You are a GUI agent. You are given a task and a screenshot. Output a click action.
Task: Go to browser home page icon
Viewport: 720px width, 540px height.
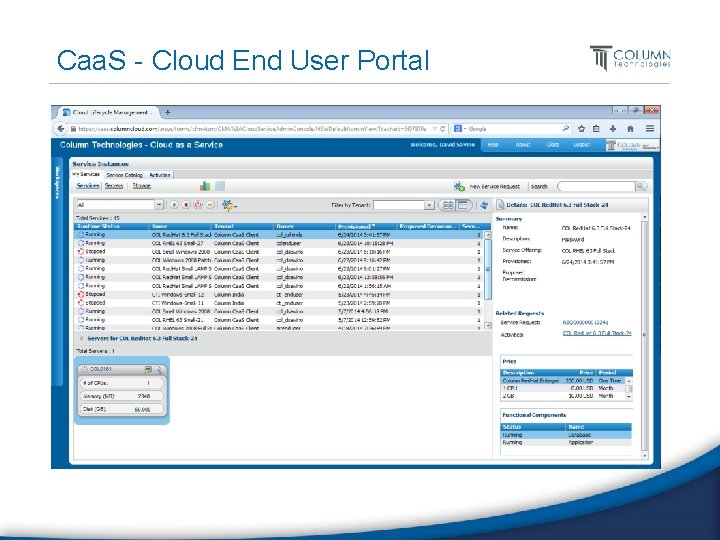point(630,129)
